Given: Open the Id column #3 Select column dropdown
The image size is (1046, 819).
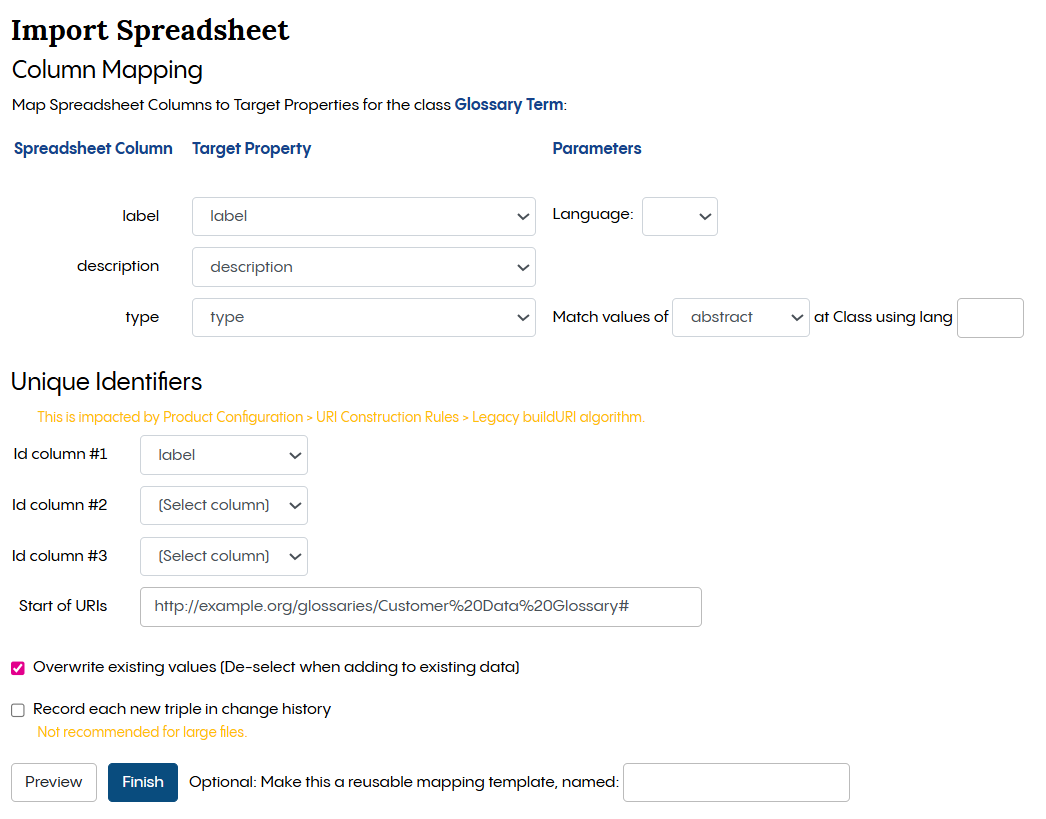Looking at the screenshot, I should 223,556.
